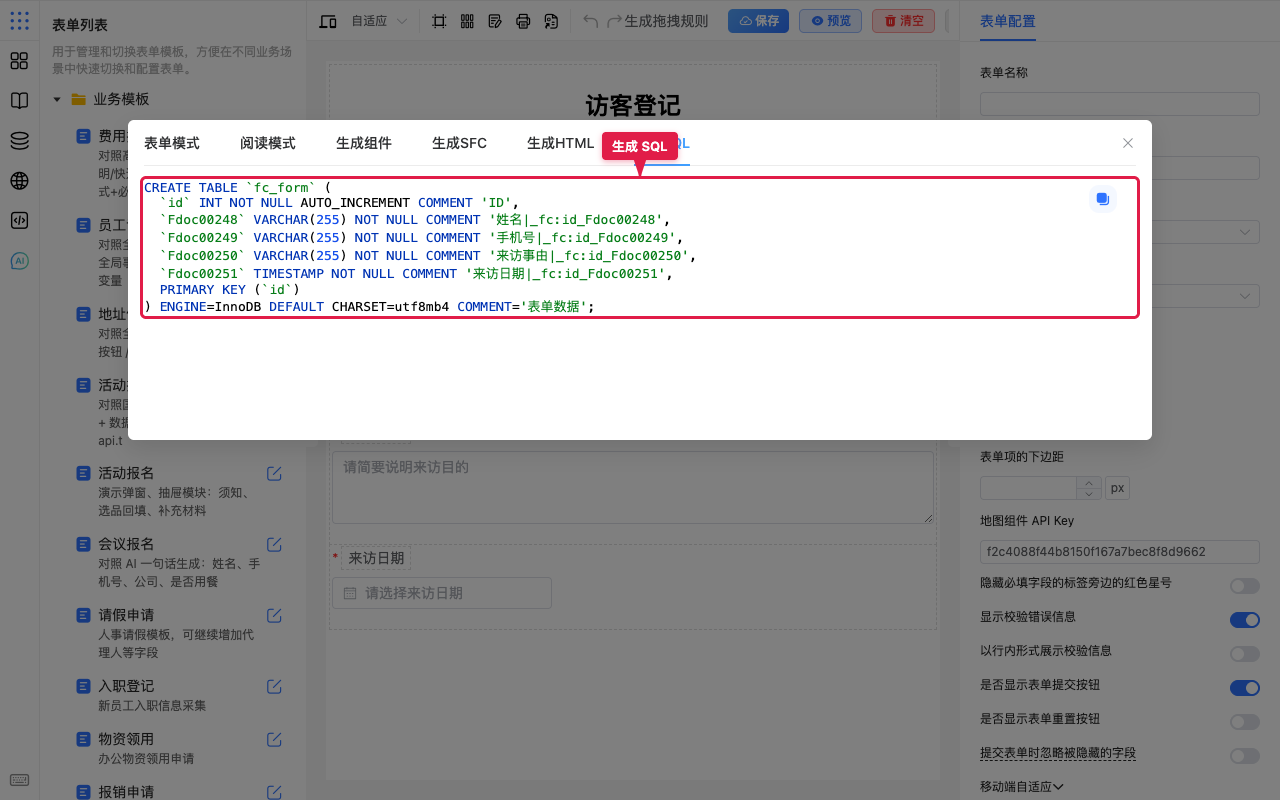Edit the 入职登记 template
This screenshot has width=1280, height=800.
[x=274, y=686]
